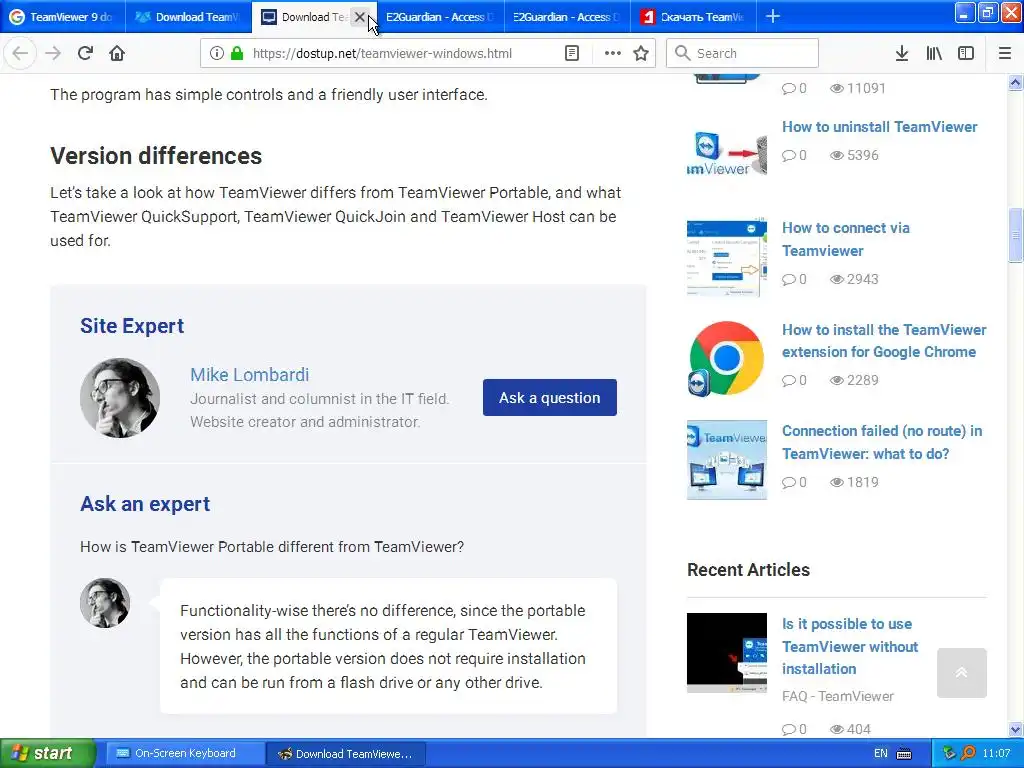
Task: Click the comment bubble next to 5396
Action: coord(789,155)
